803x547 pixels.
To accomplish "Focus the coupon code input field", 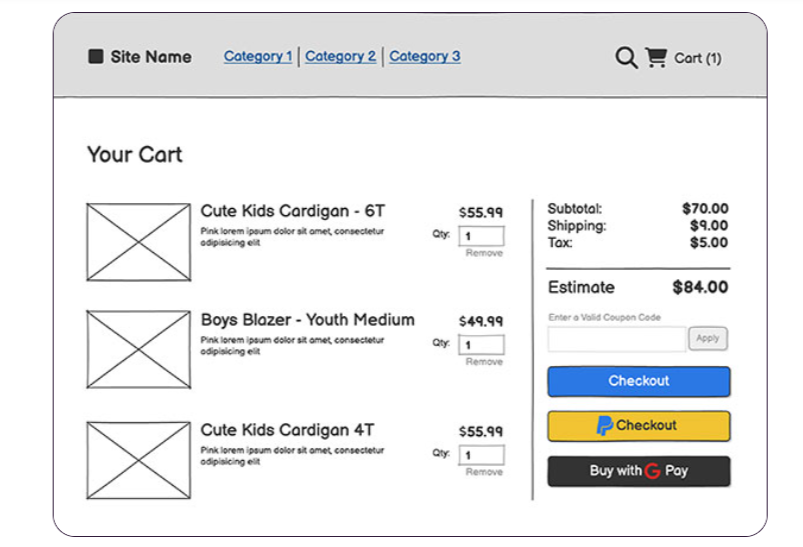I will coord(616,339).
